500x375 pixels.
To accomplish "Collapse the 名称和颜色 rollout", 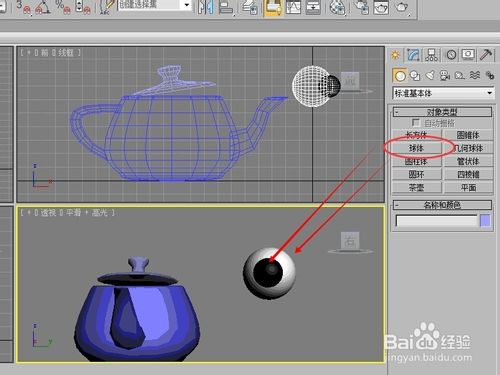I will point(442,205).
